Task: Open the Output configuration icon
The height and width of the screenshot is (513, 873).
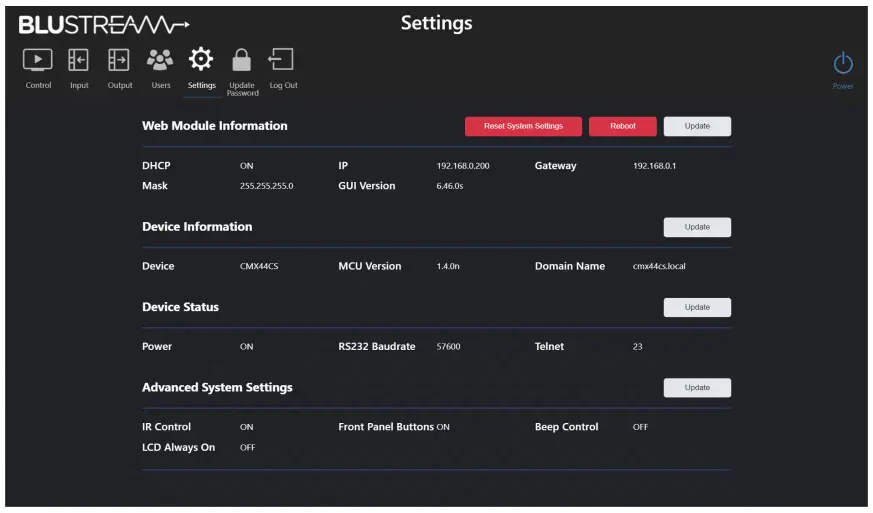Action: coord(119,60)
